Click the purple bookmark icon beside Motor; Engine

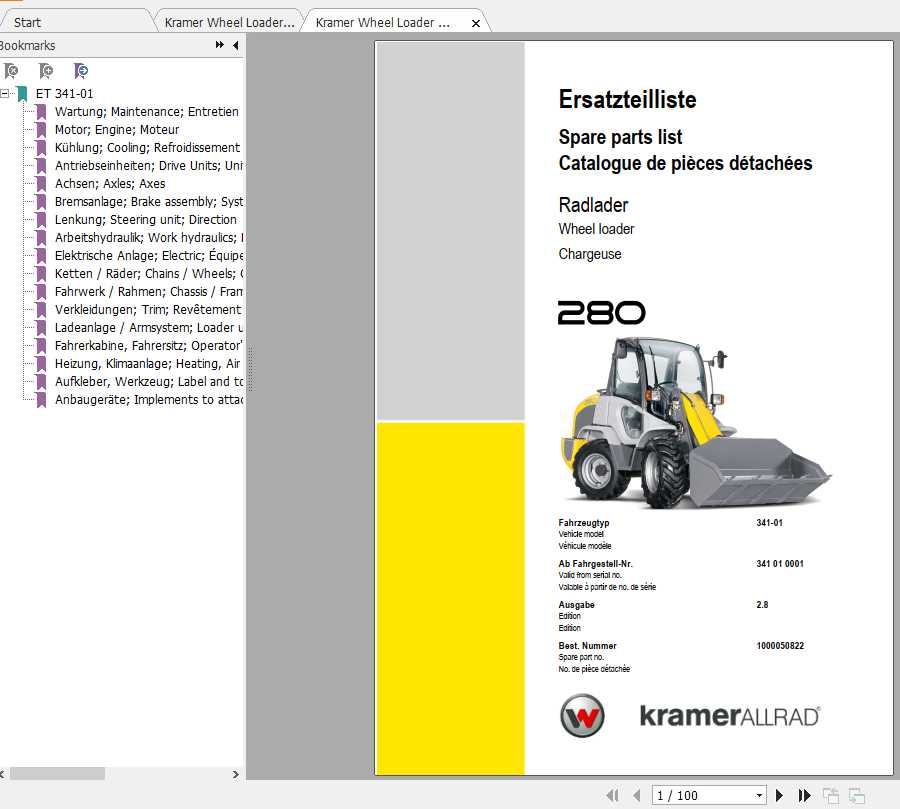[41, 130]
